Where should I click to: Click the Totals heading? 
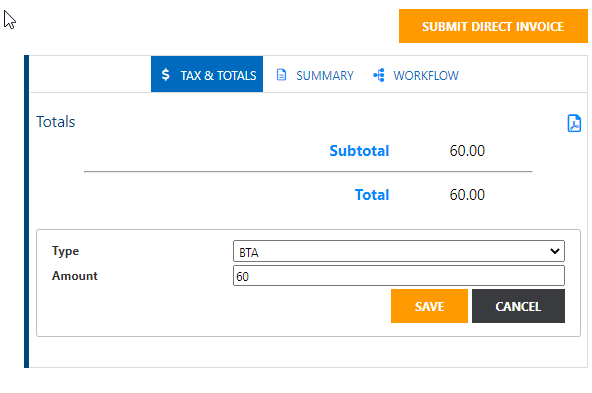tap(56, 122)
